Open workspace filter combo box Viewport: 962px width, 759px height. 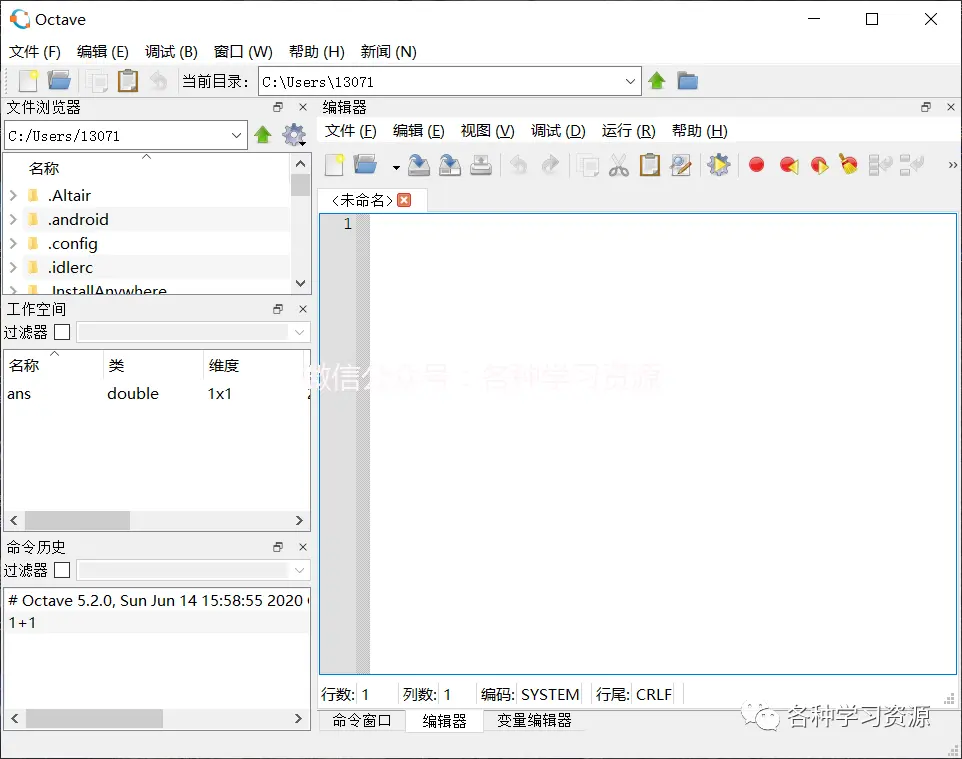coord(193,332)
